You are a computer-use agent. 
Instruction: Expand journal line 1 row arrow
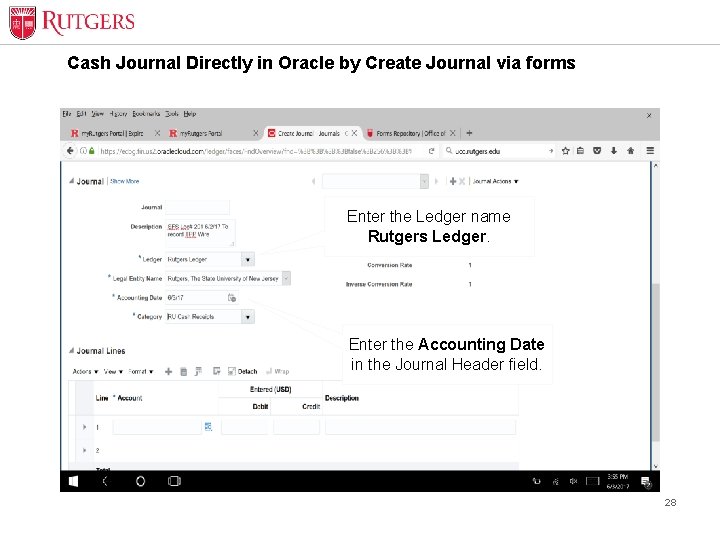click(x=84, y=427)
